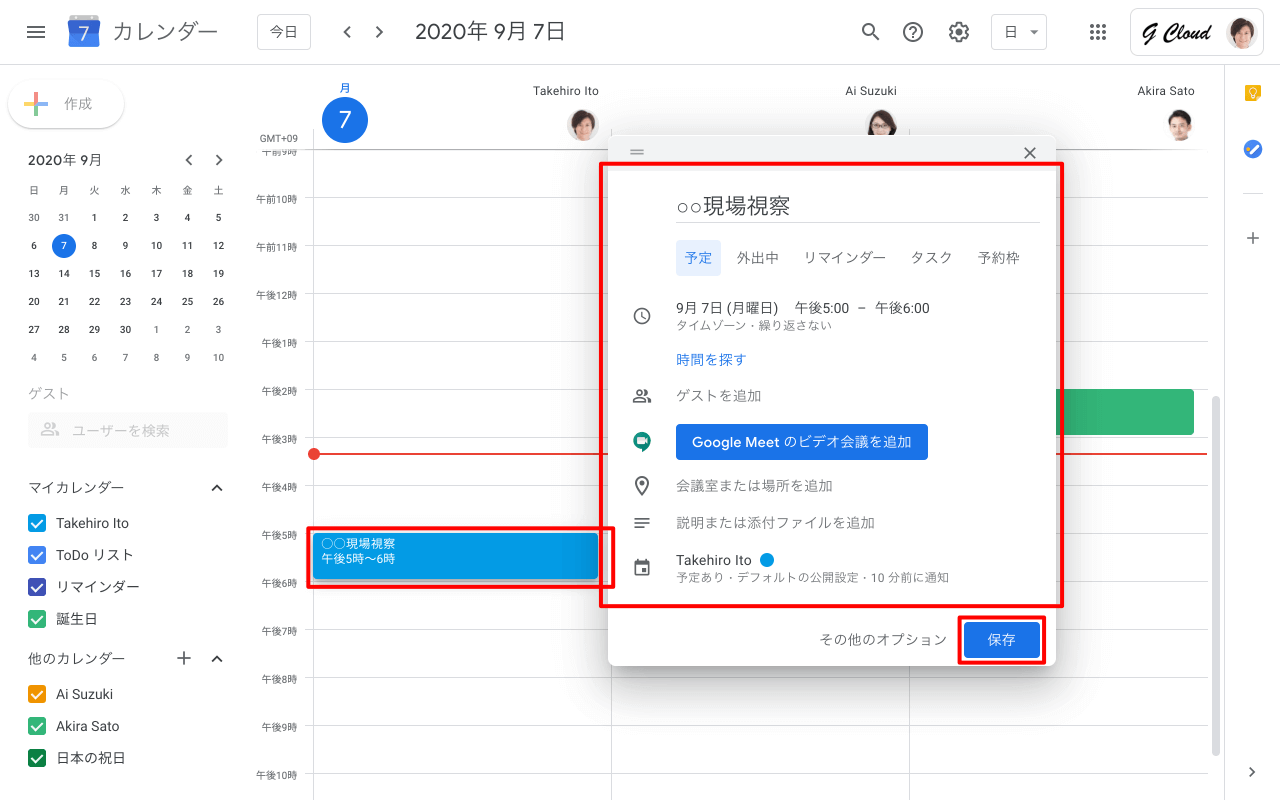Viewport: 1280px width, 800px height.
Task: Toggle the Takehiro Ito calendar checkbox
Action: pos(37,523)
